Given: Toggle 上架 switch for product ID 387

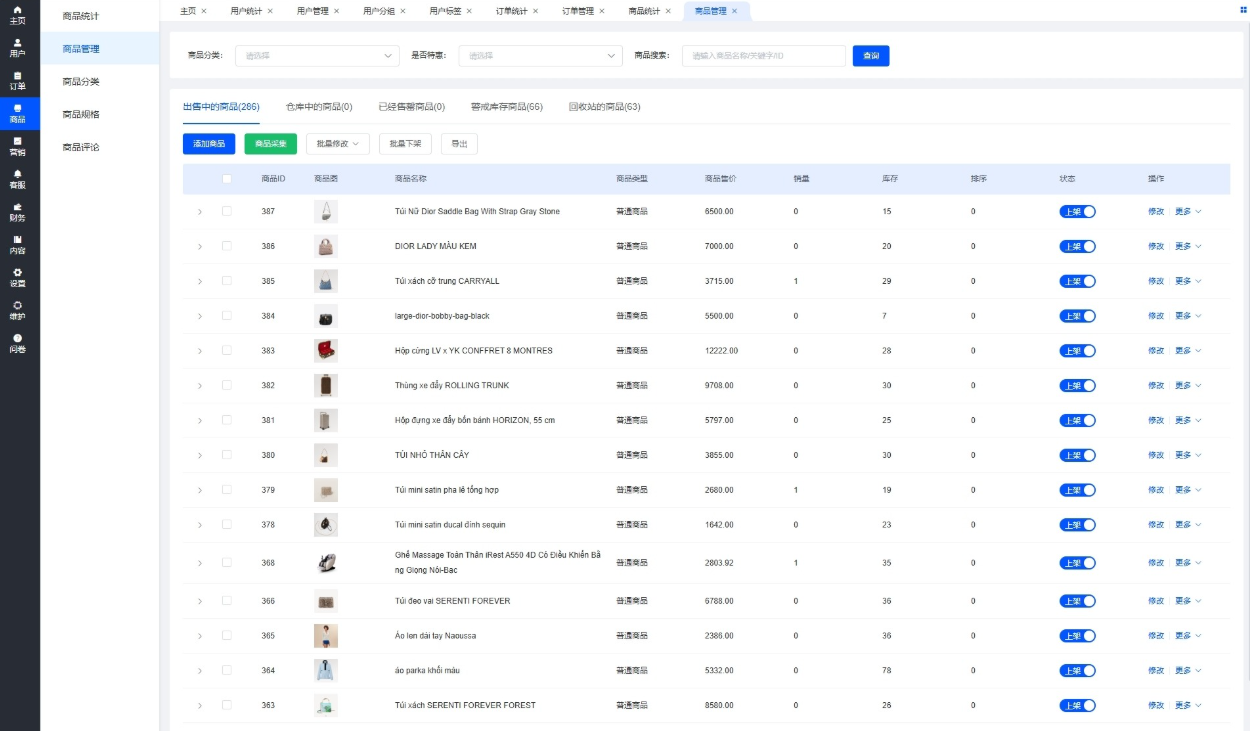Looking at the screenshot, I should pos(1077,212).
